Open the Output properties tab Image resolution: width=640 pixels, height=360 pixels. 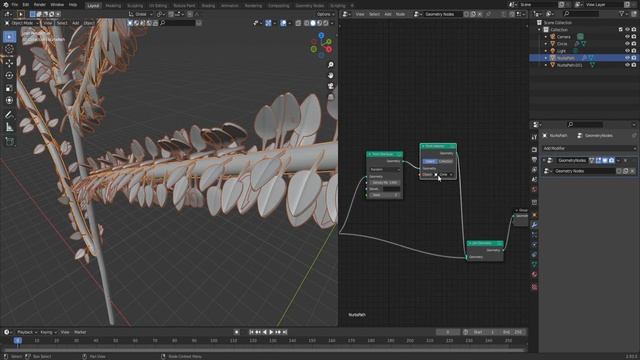click(x=534, y=160)
